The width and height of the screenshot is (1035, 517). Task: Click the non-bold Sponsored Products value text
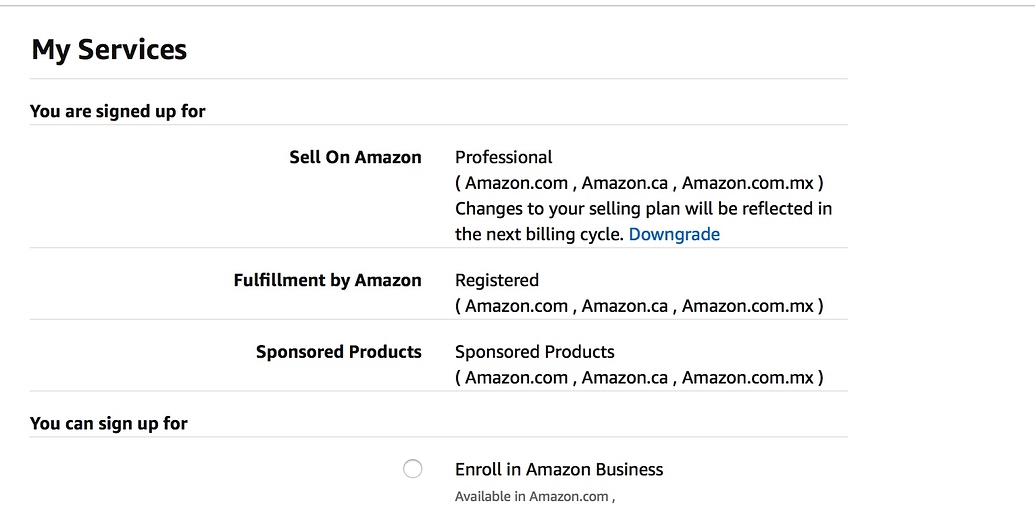click(534, 352)
